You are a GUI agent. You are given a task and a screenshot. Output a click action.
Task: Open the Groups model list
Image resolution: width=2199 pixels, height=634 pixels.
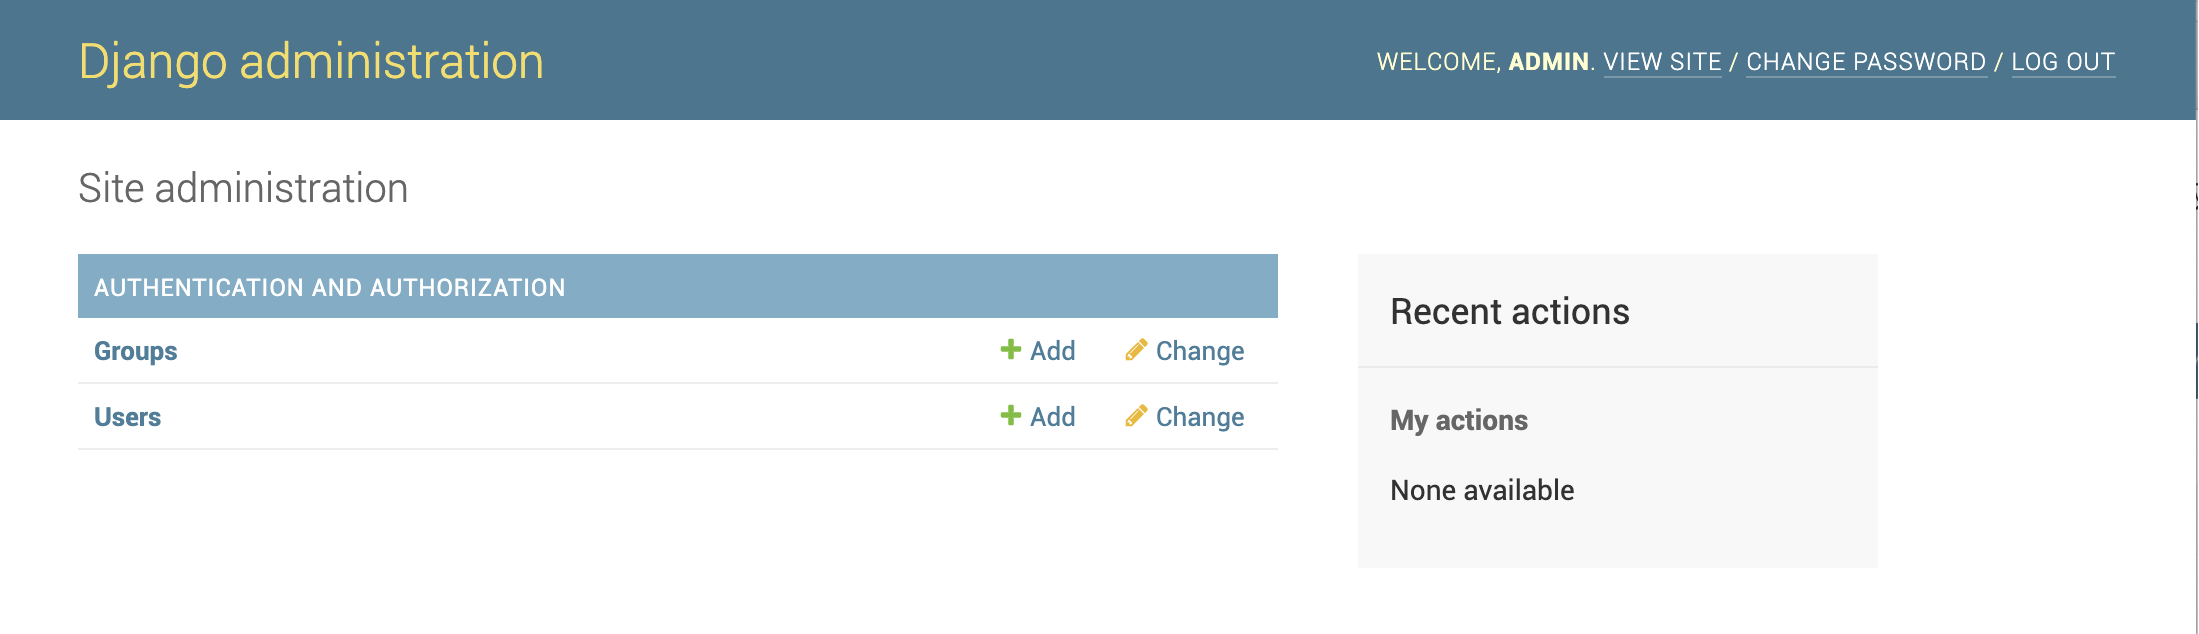(135, 351)
